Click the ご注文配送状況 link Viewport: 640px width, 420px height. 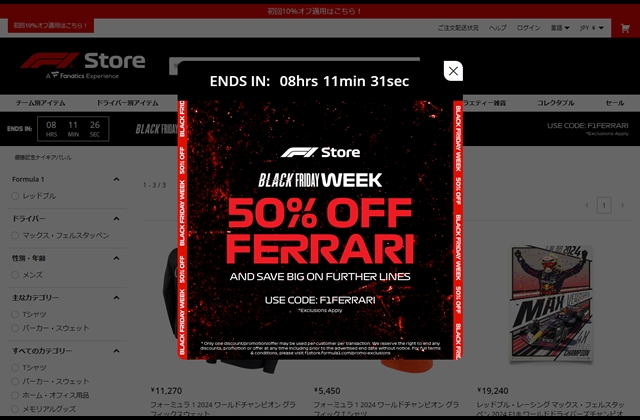[458, 28]
